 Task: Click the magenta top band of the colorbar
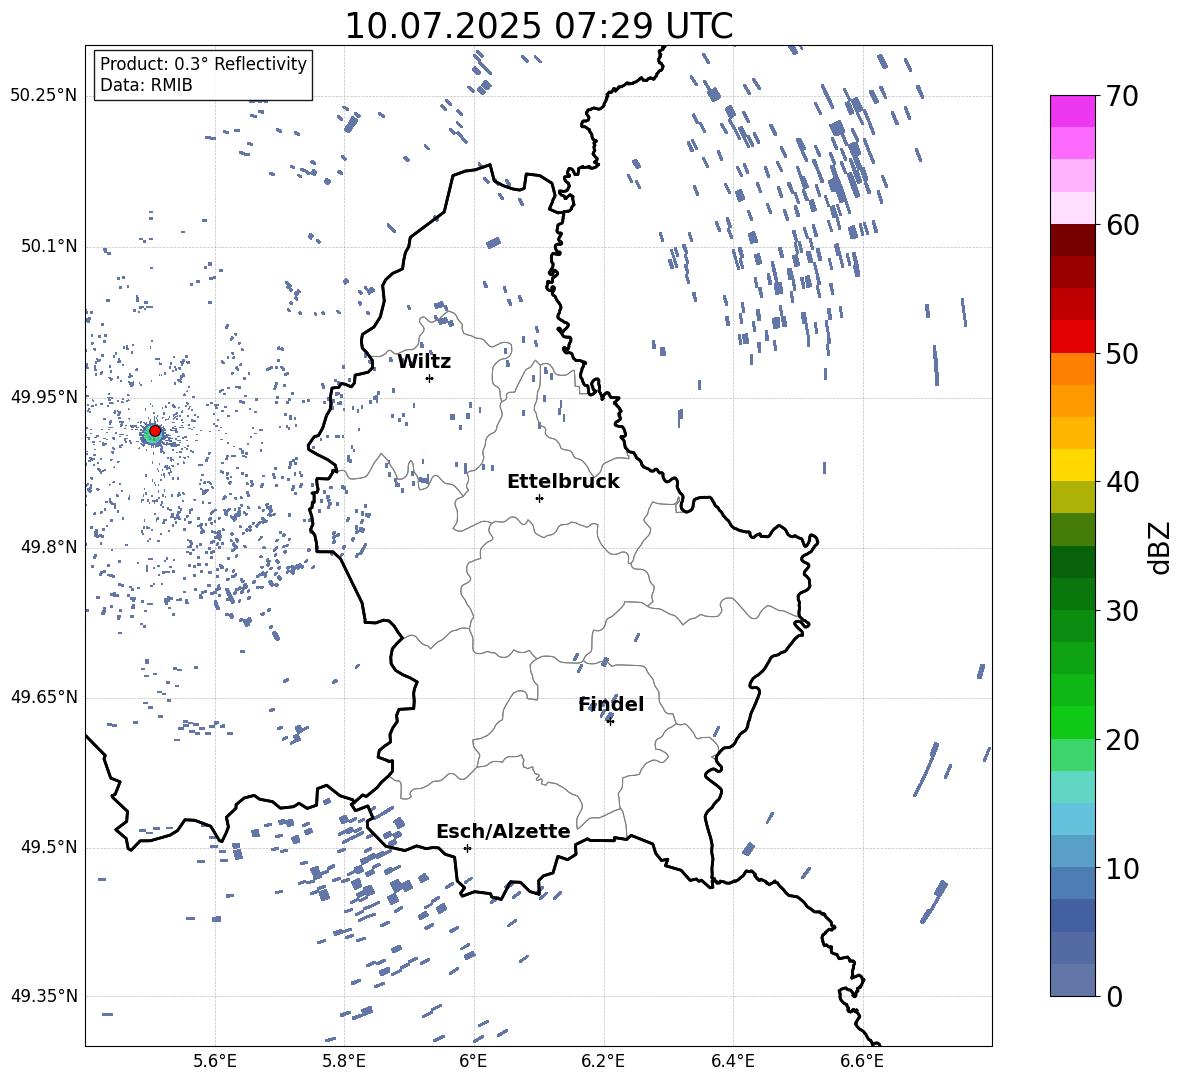point(1072,112)
